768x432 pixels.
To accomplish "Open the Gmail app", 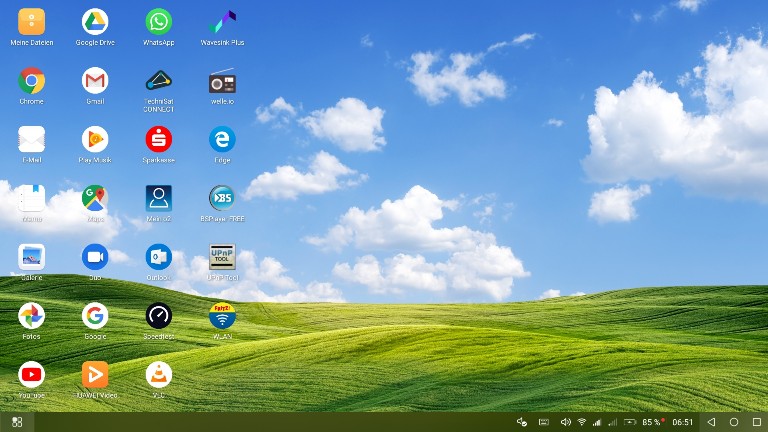I will click(95, 81).
